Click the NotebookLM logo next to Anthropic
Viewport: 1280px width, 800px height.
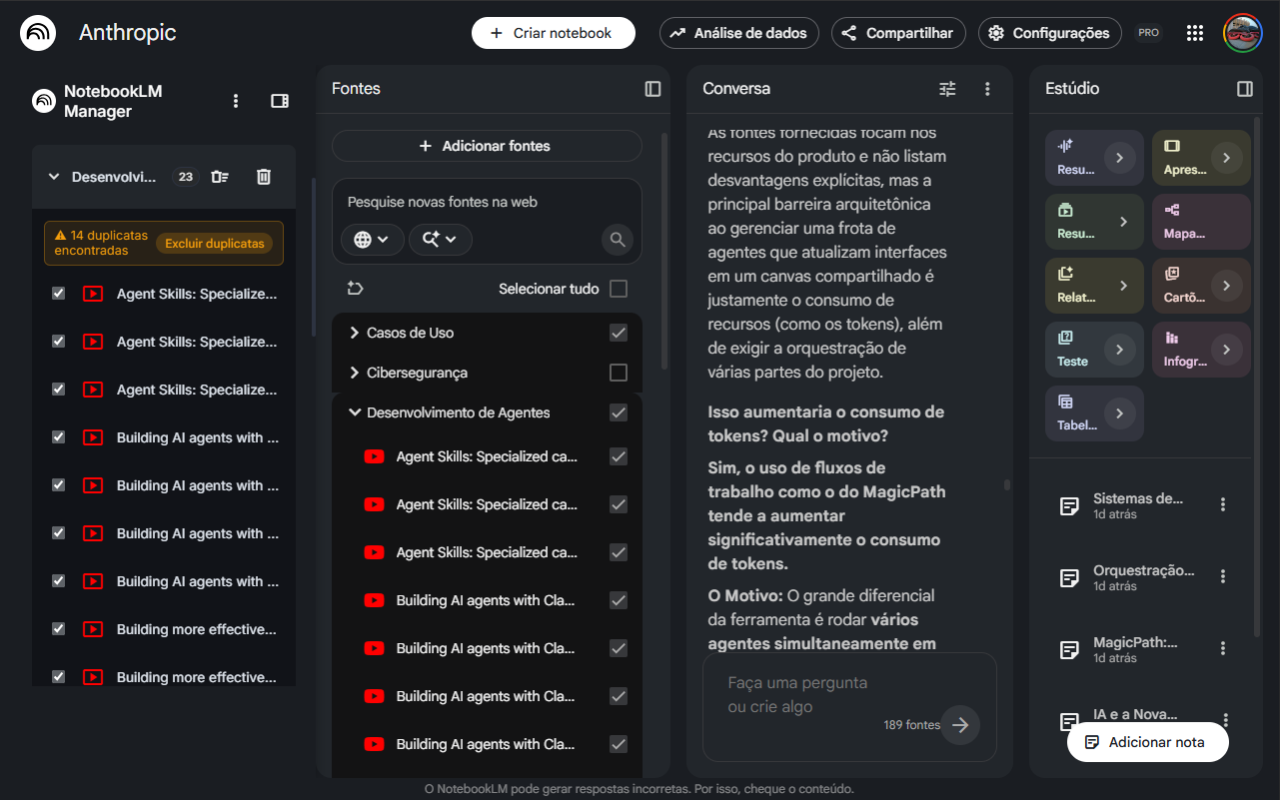click(38, 33)
